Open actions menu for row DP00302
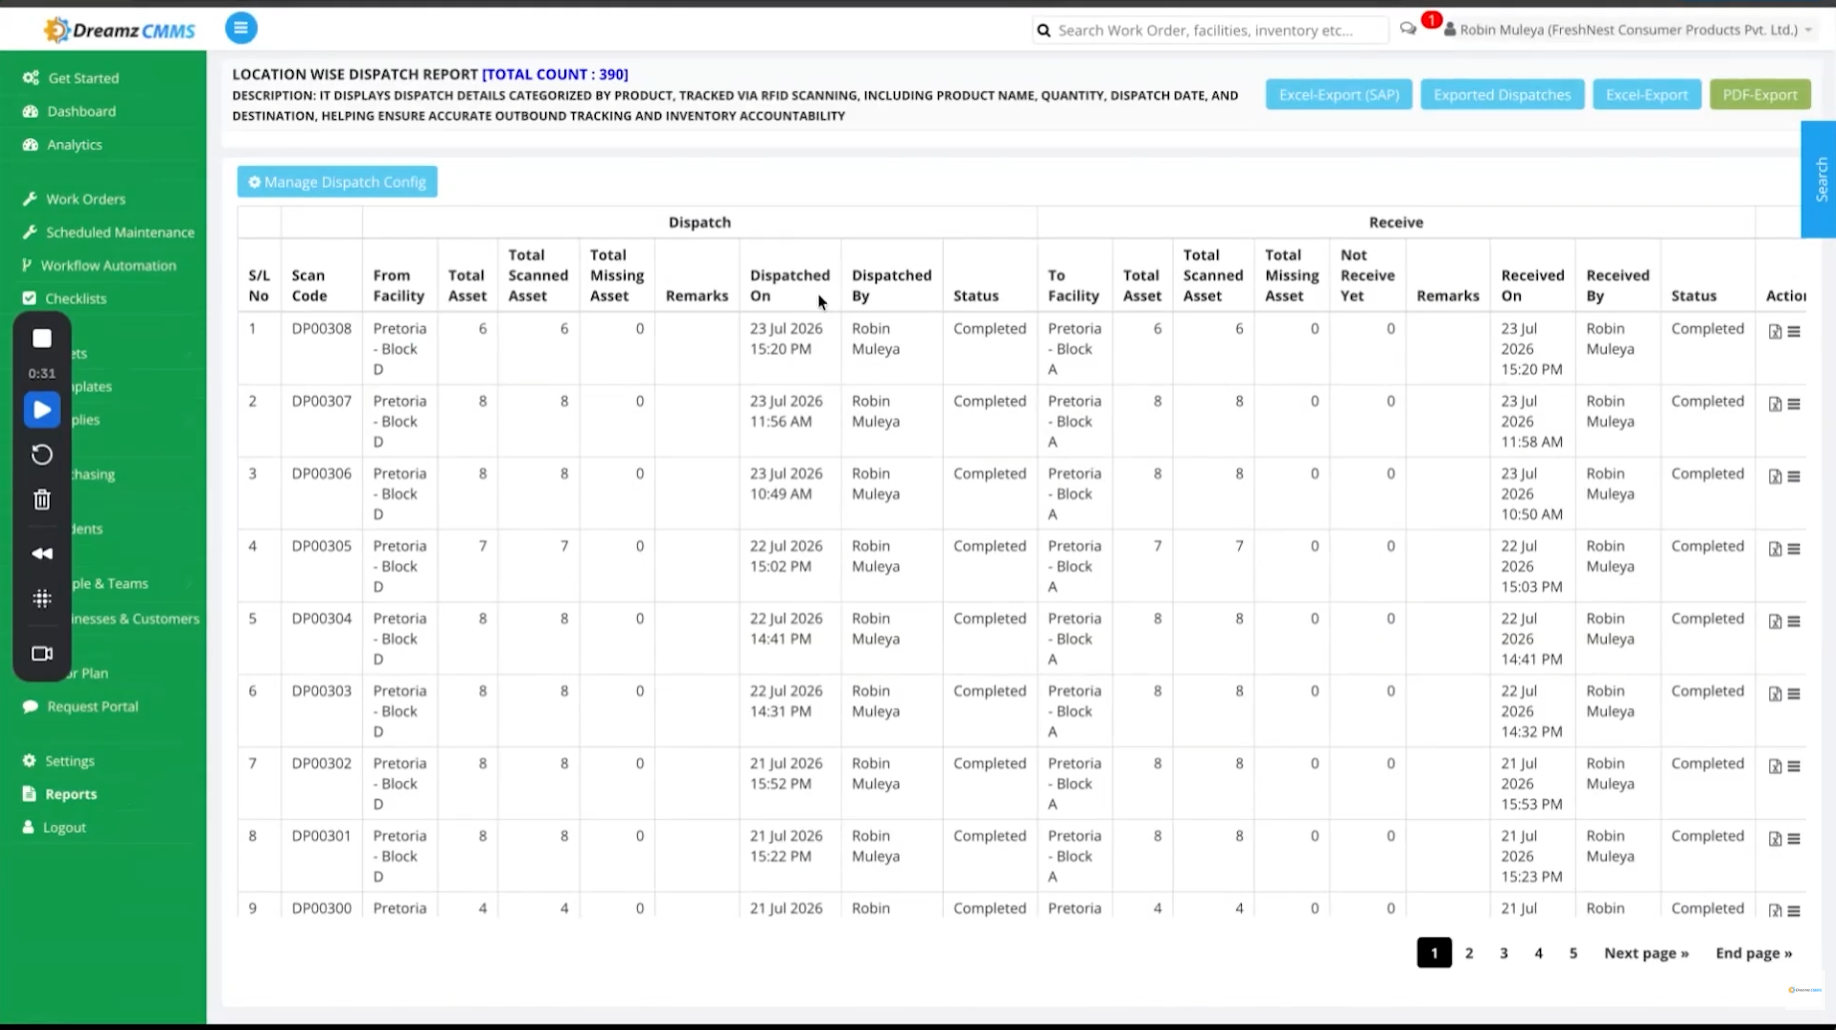The height and width of the screenshot is (1030, 1836). pyautogui.click(x=1794, y=767)
